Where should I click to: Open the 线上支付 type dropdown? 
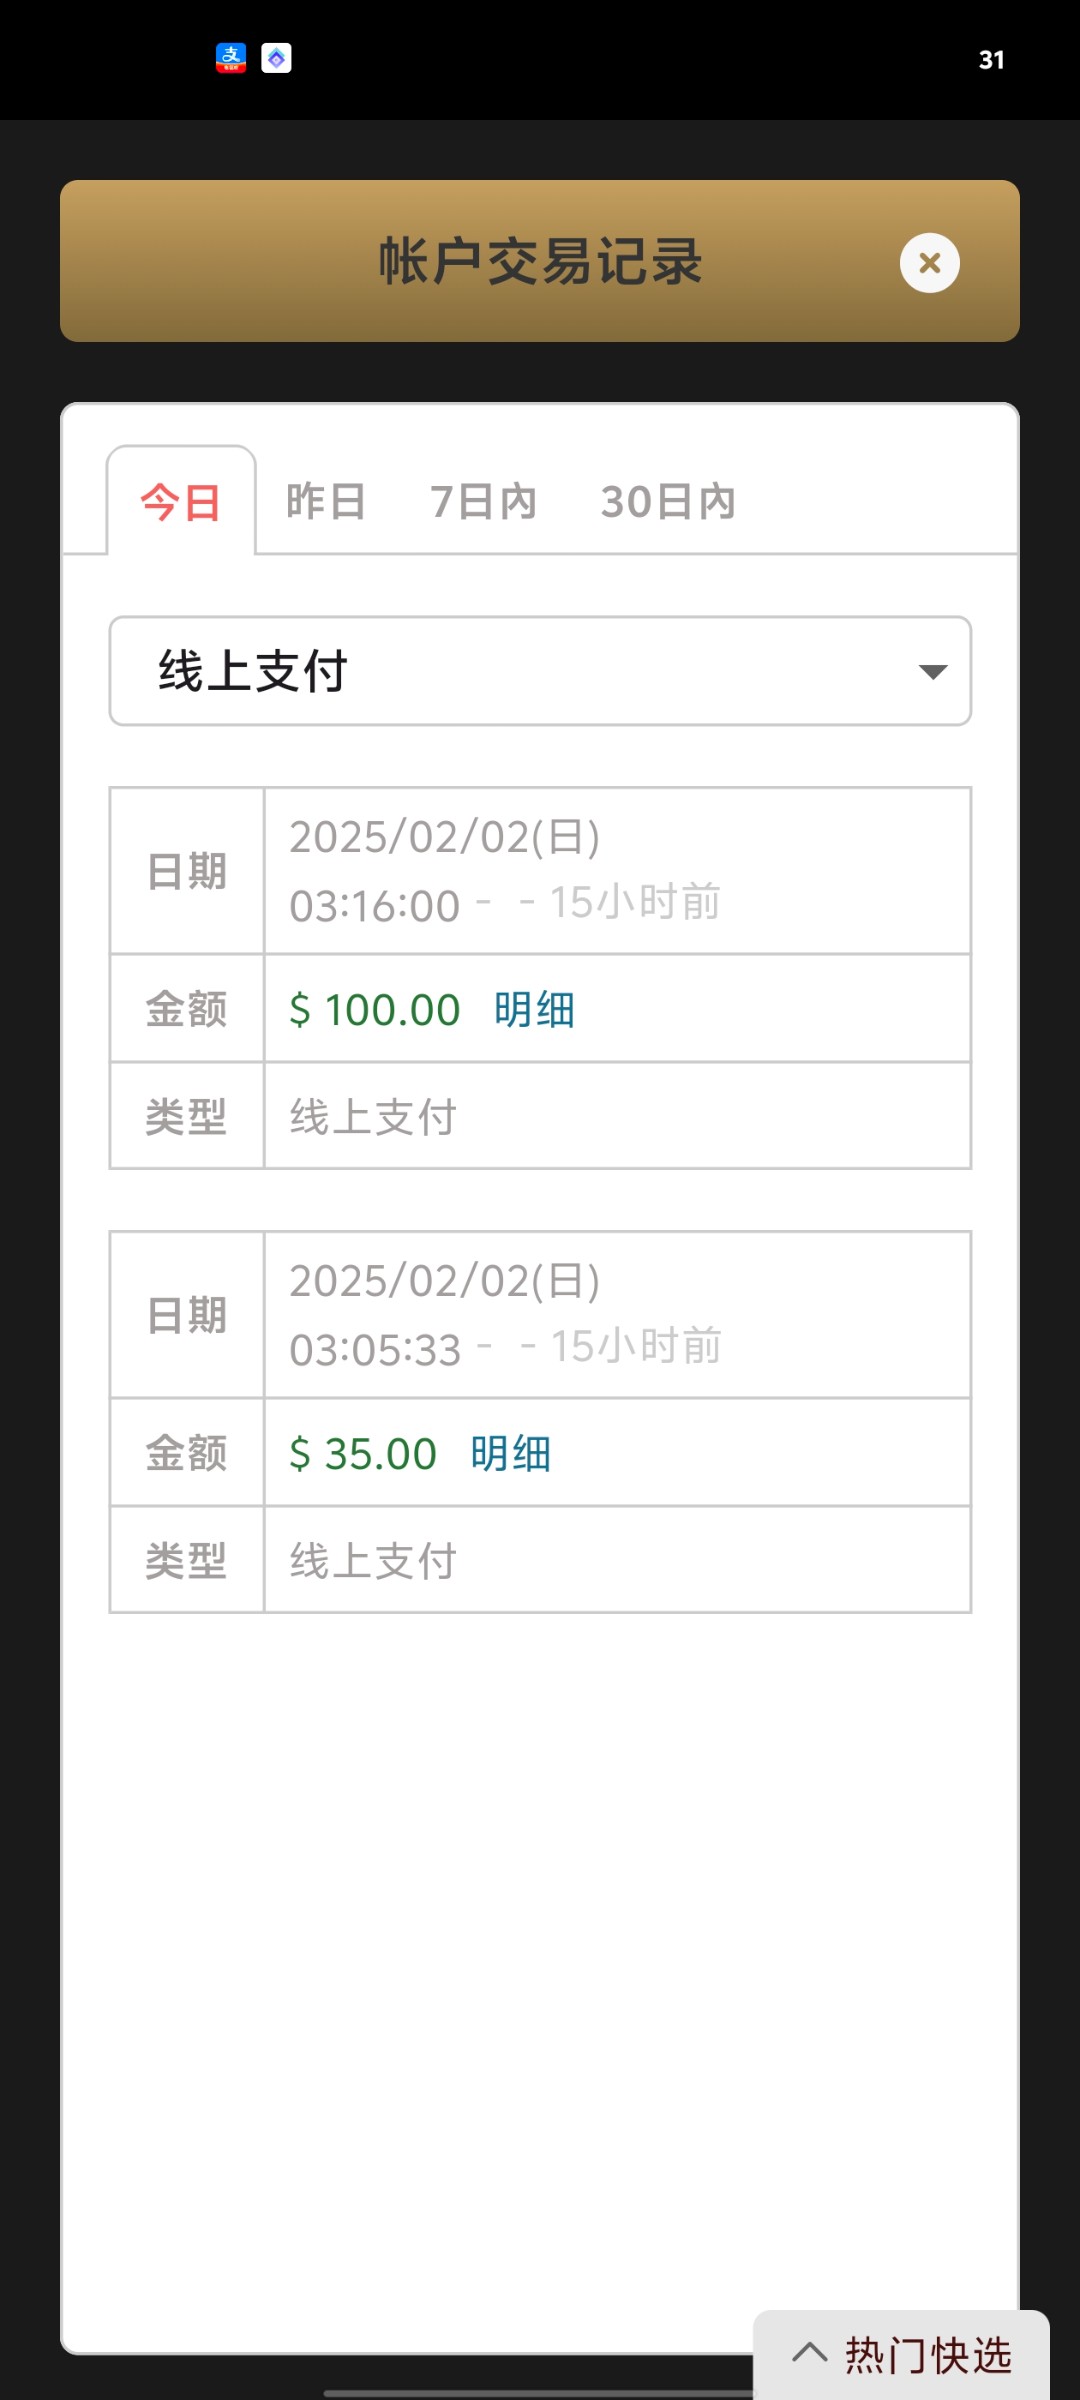[x=540, y=671]
